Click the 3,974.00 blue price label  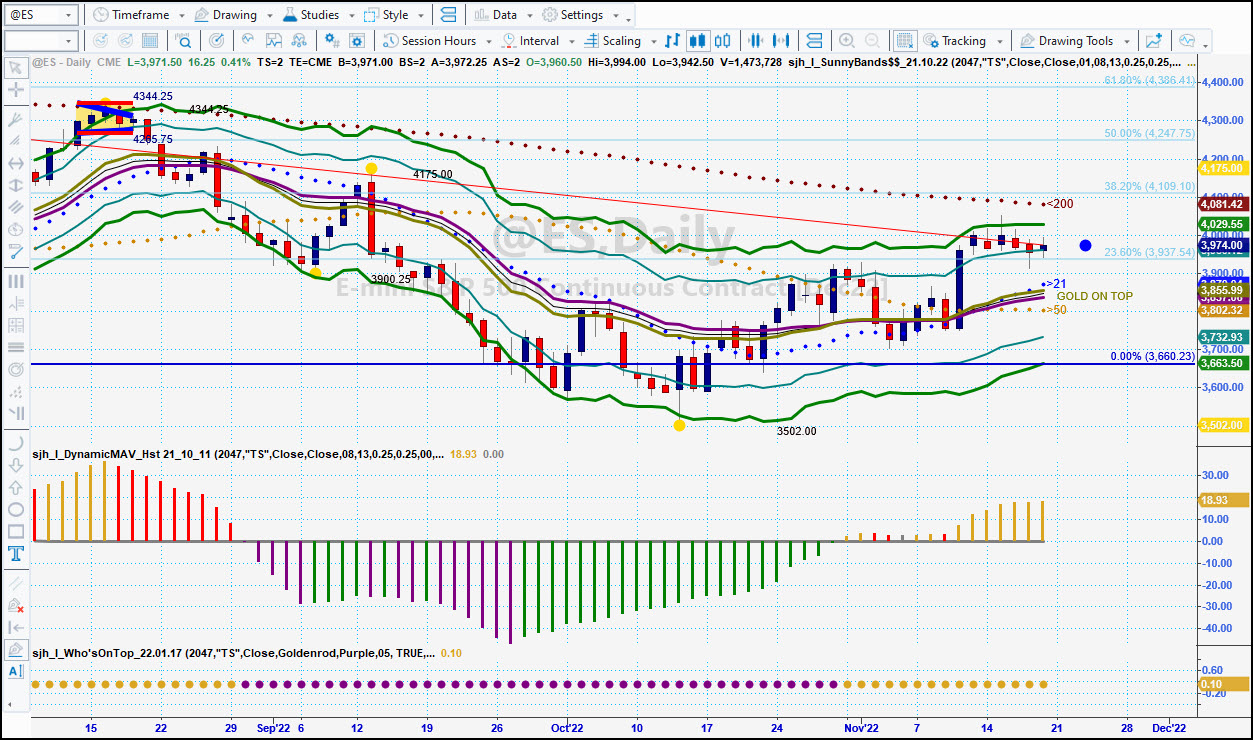pyautogui.click(x=1222, y=245)
